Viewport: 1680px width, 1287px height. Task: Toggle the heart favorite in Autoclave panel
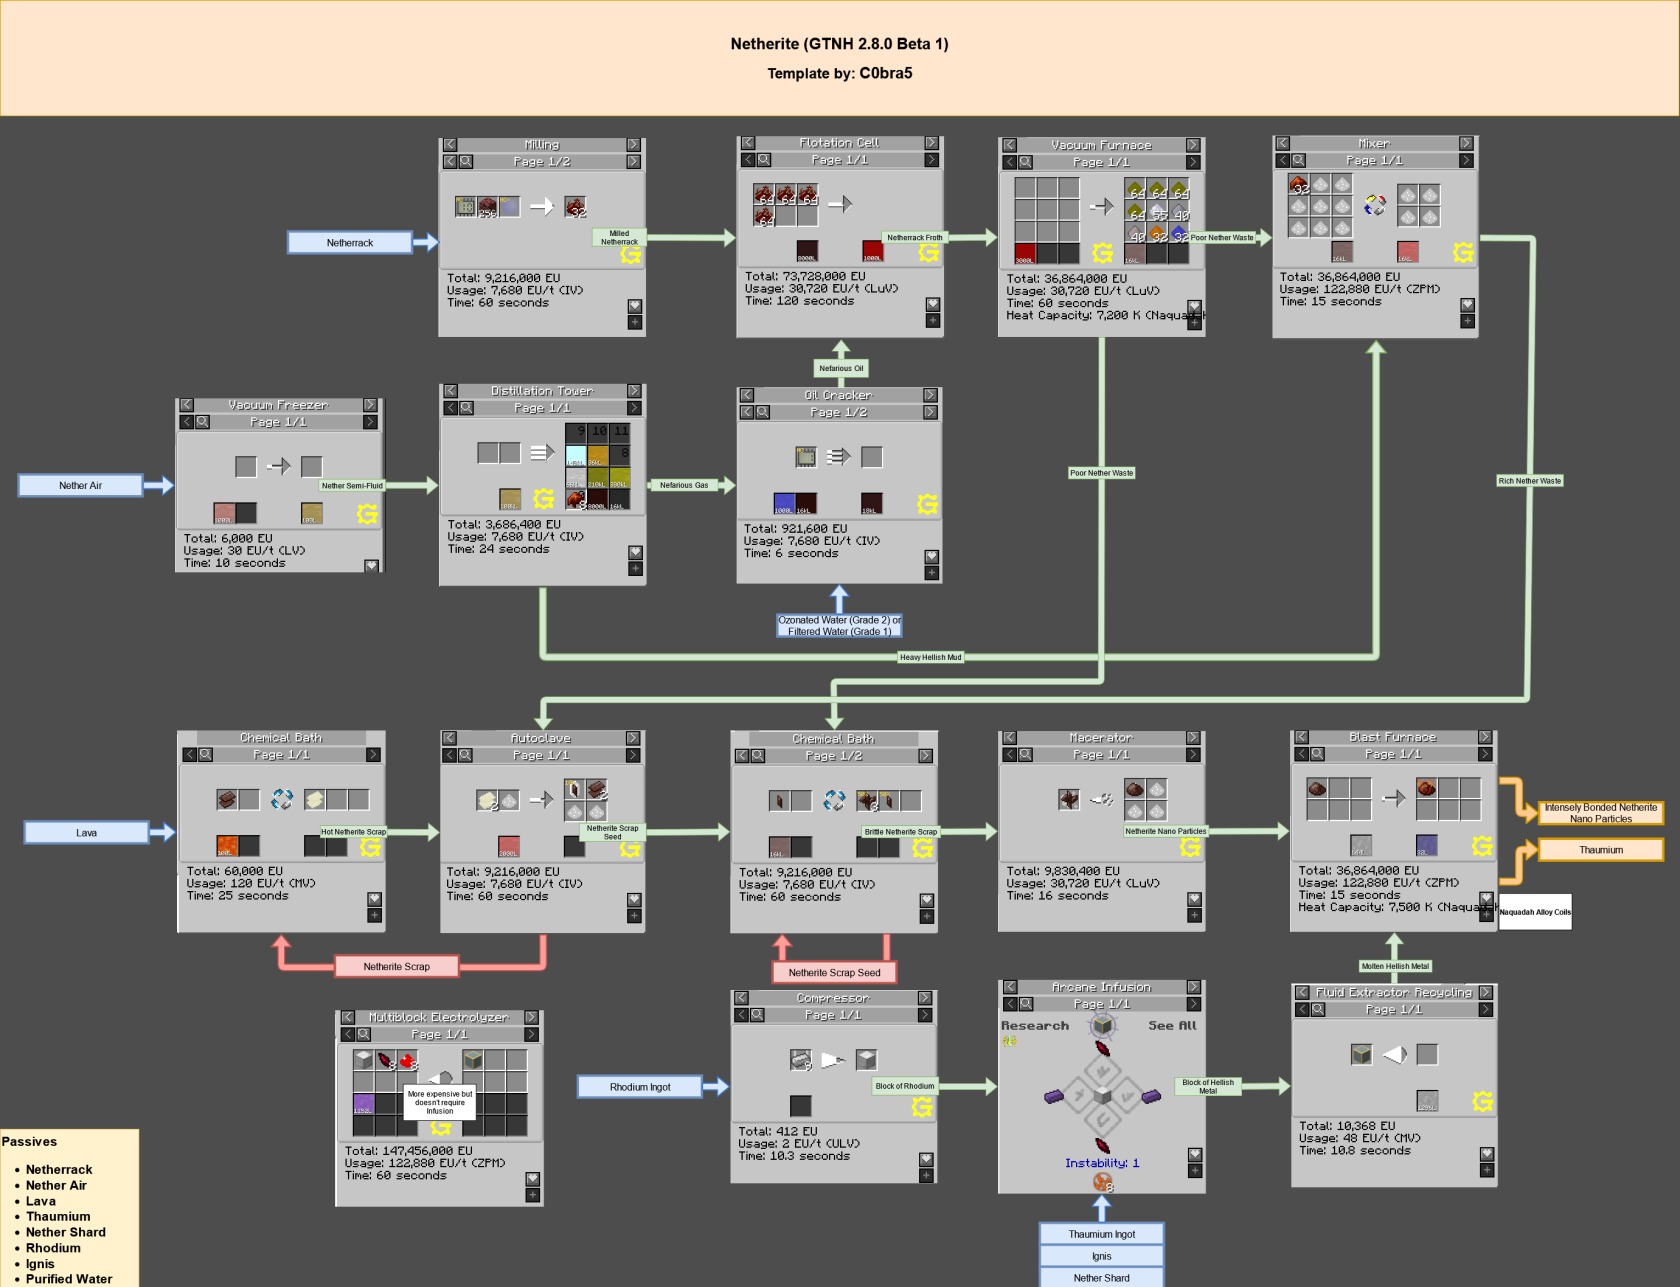point(634,900)
